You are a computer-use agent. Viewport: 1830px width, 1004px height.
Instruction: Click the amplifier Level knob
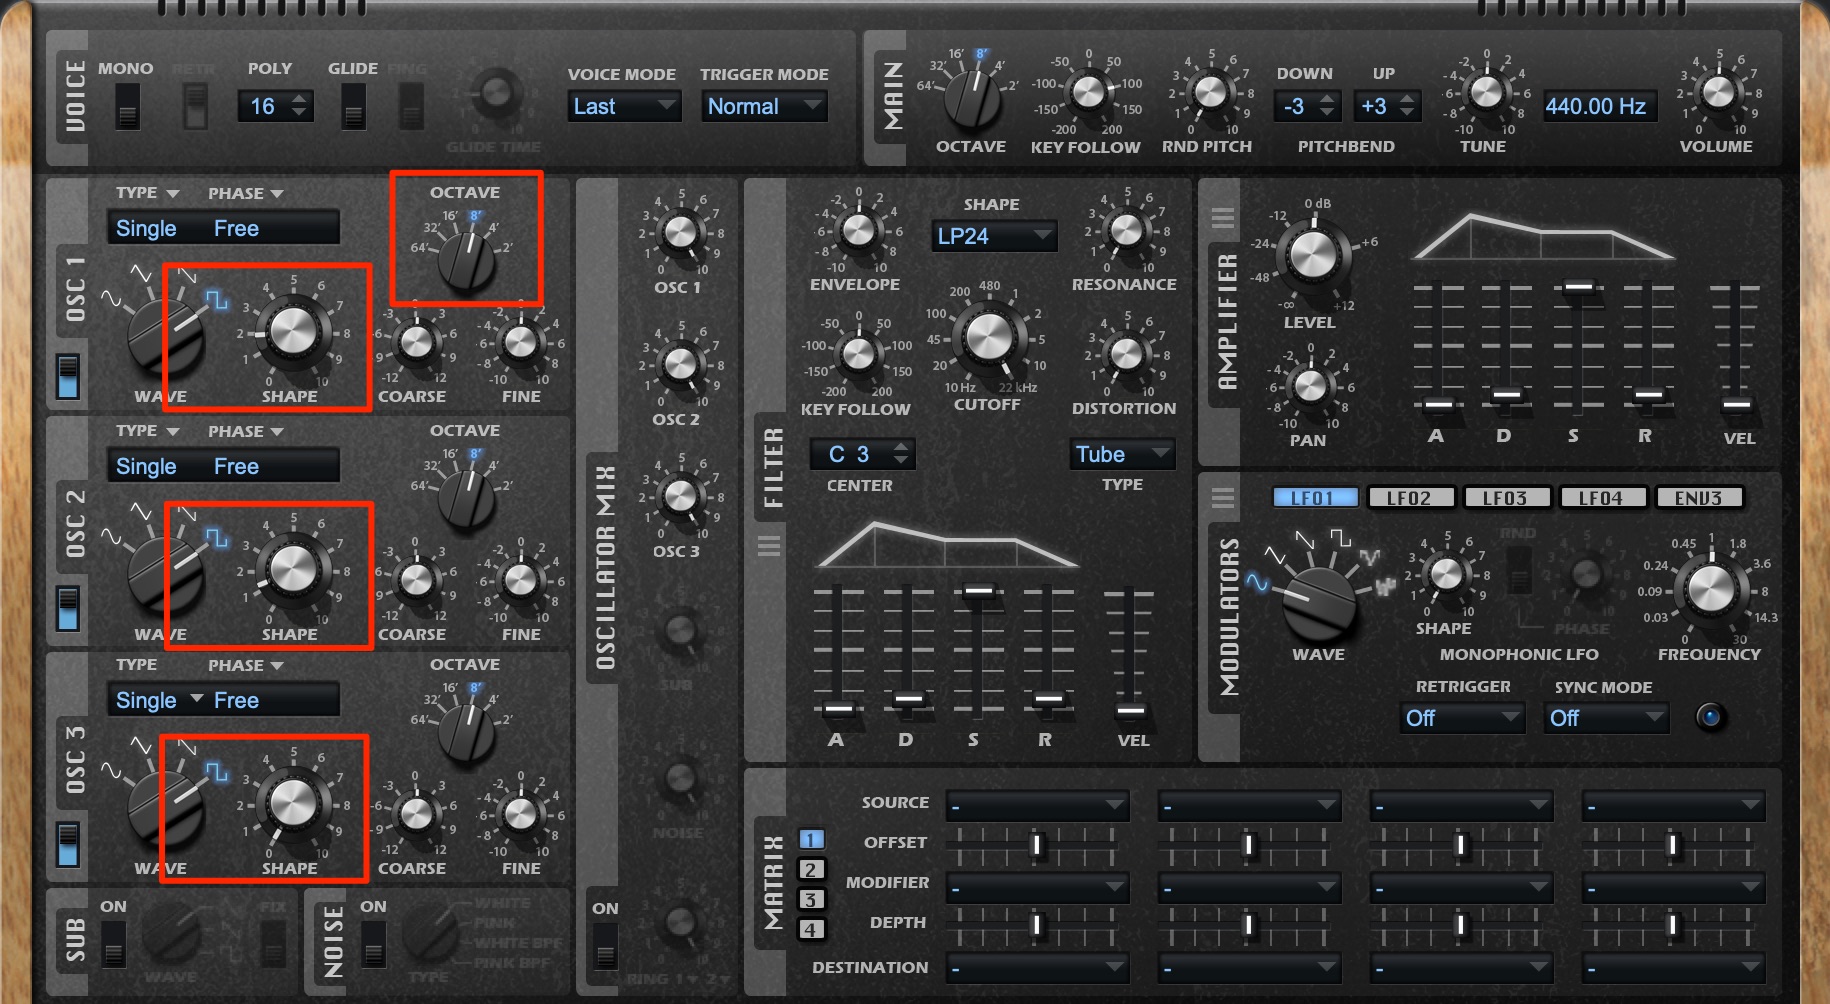coord(1312,256)
